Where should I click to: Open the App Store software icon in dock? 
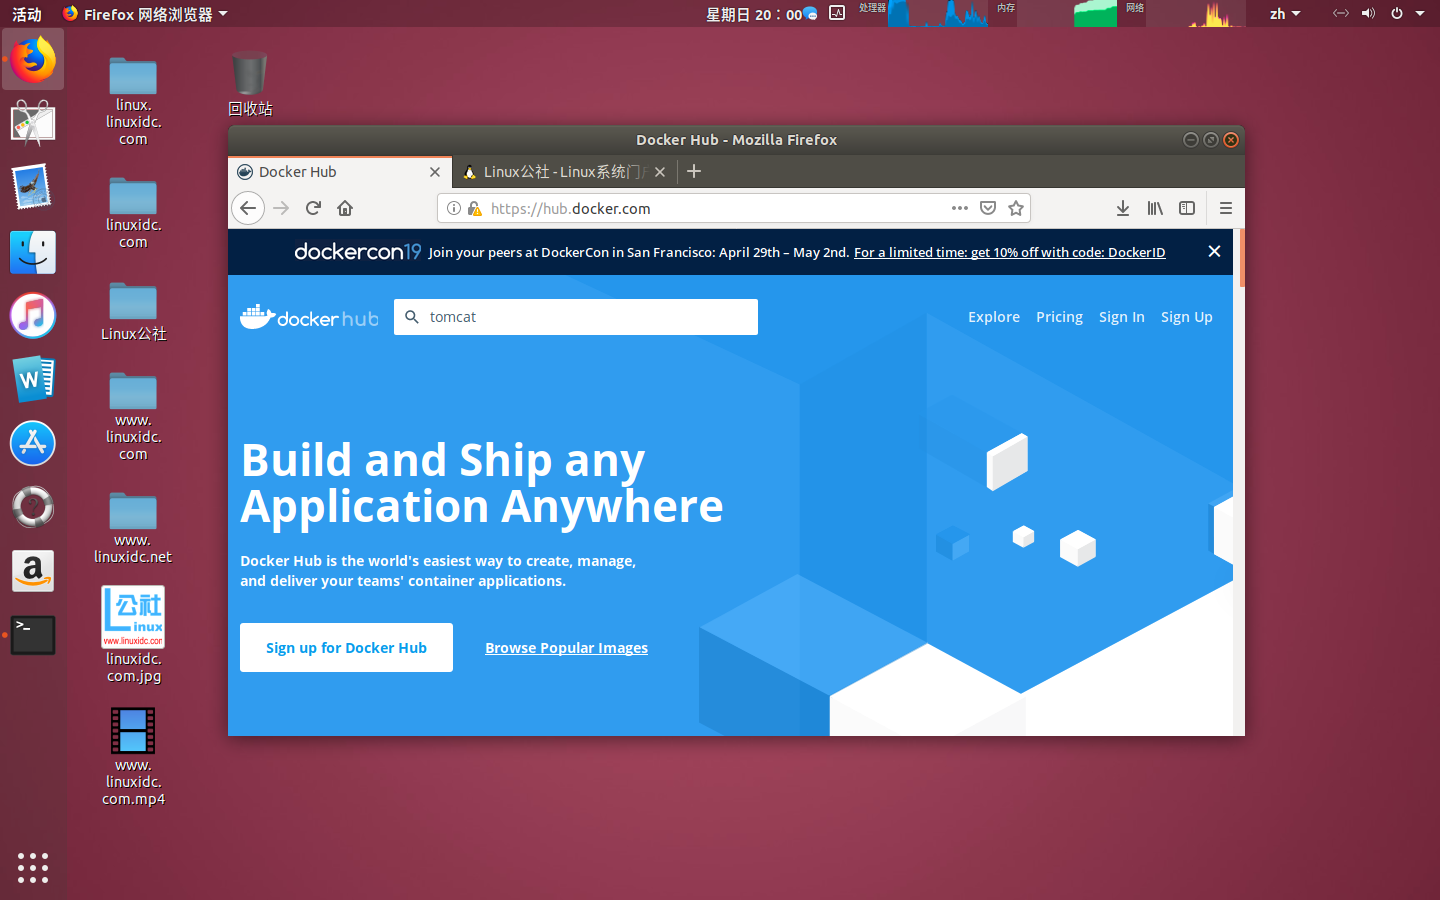coord(33,443)
